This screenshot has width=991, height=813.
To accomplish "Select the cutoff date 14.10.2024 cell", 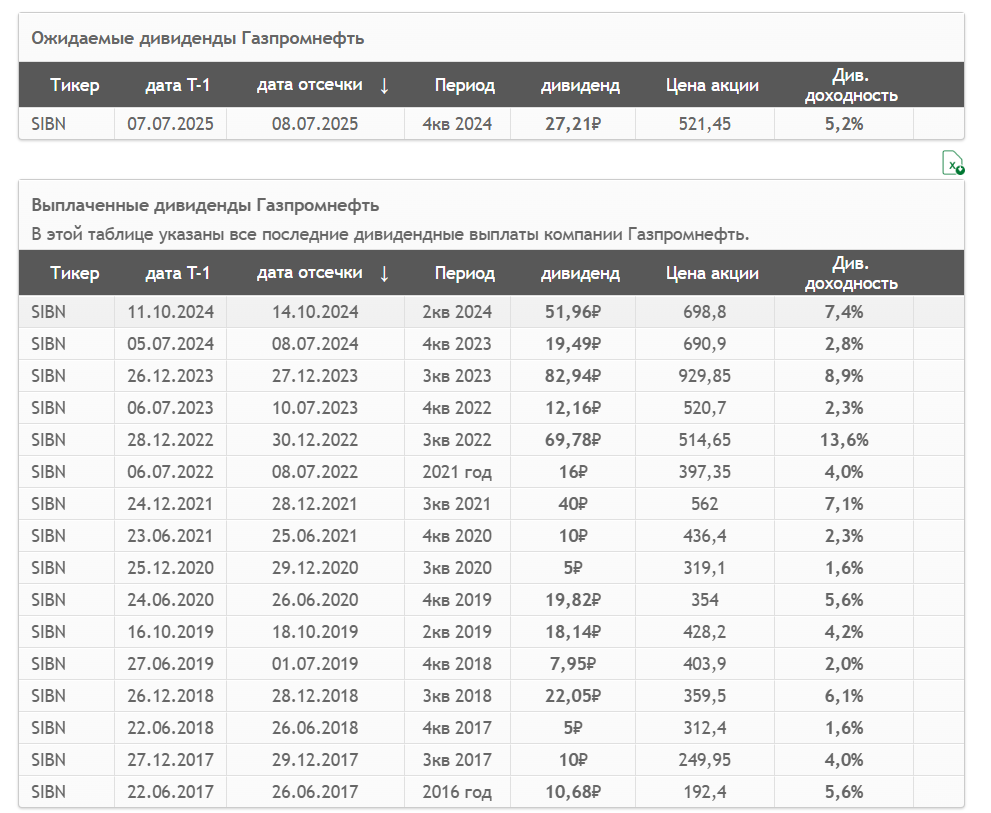I will [x=315, y=312].
